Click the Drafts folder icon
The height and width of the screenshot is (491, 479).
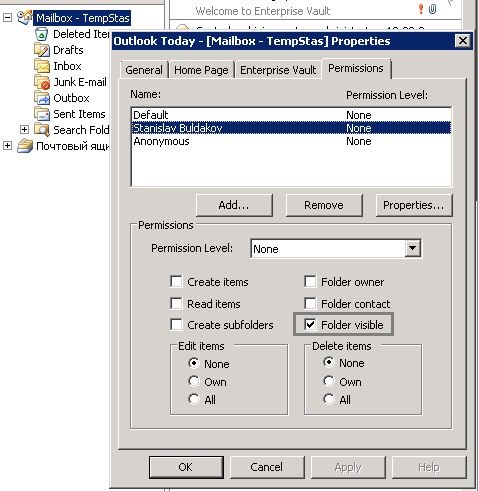pyautogui.click(x=42, y=50)
